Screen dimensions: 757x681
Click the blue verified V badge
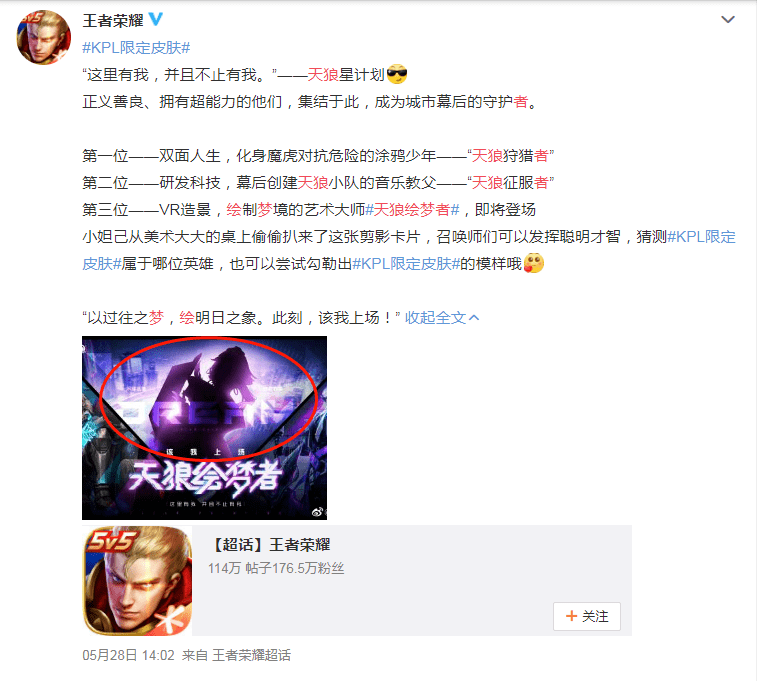[155, 19]
